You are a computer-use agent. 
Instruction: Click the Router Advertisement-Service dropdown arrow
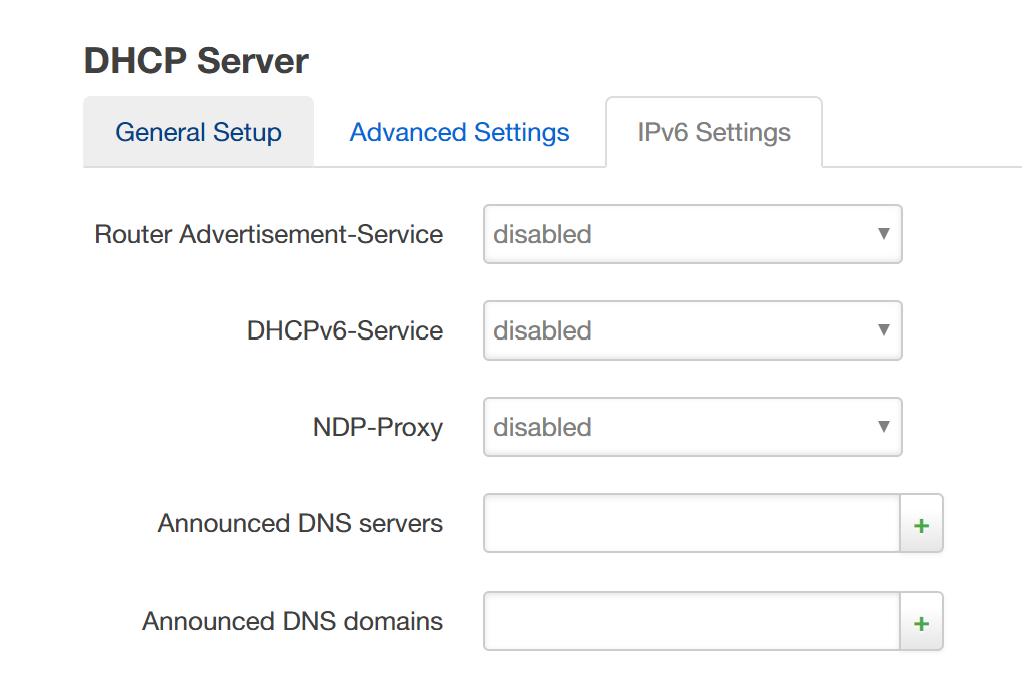pos(883,234)
